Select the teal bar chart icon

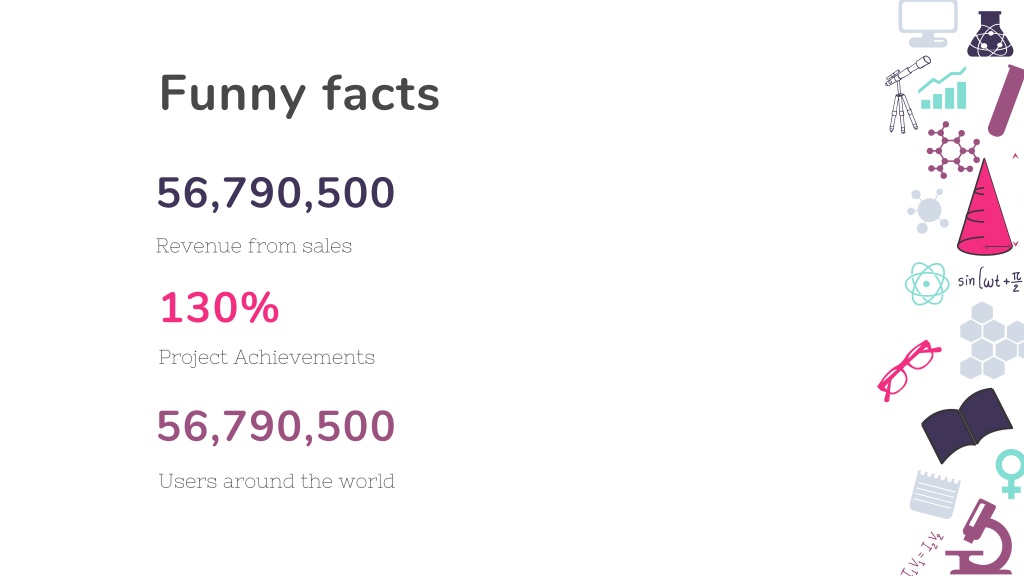(942, 89)
